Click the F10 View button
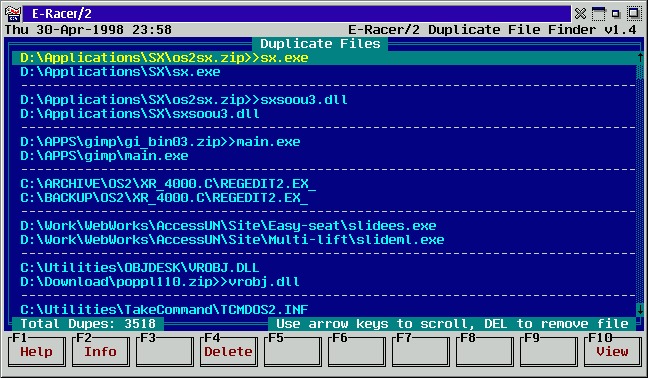The height and width of the screenshot is (378, 648). [612, 351]
